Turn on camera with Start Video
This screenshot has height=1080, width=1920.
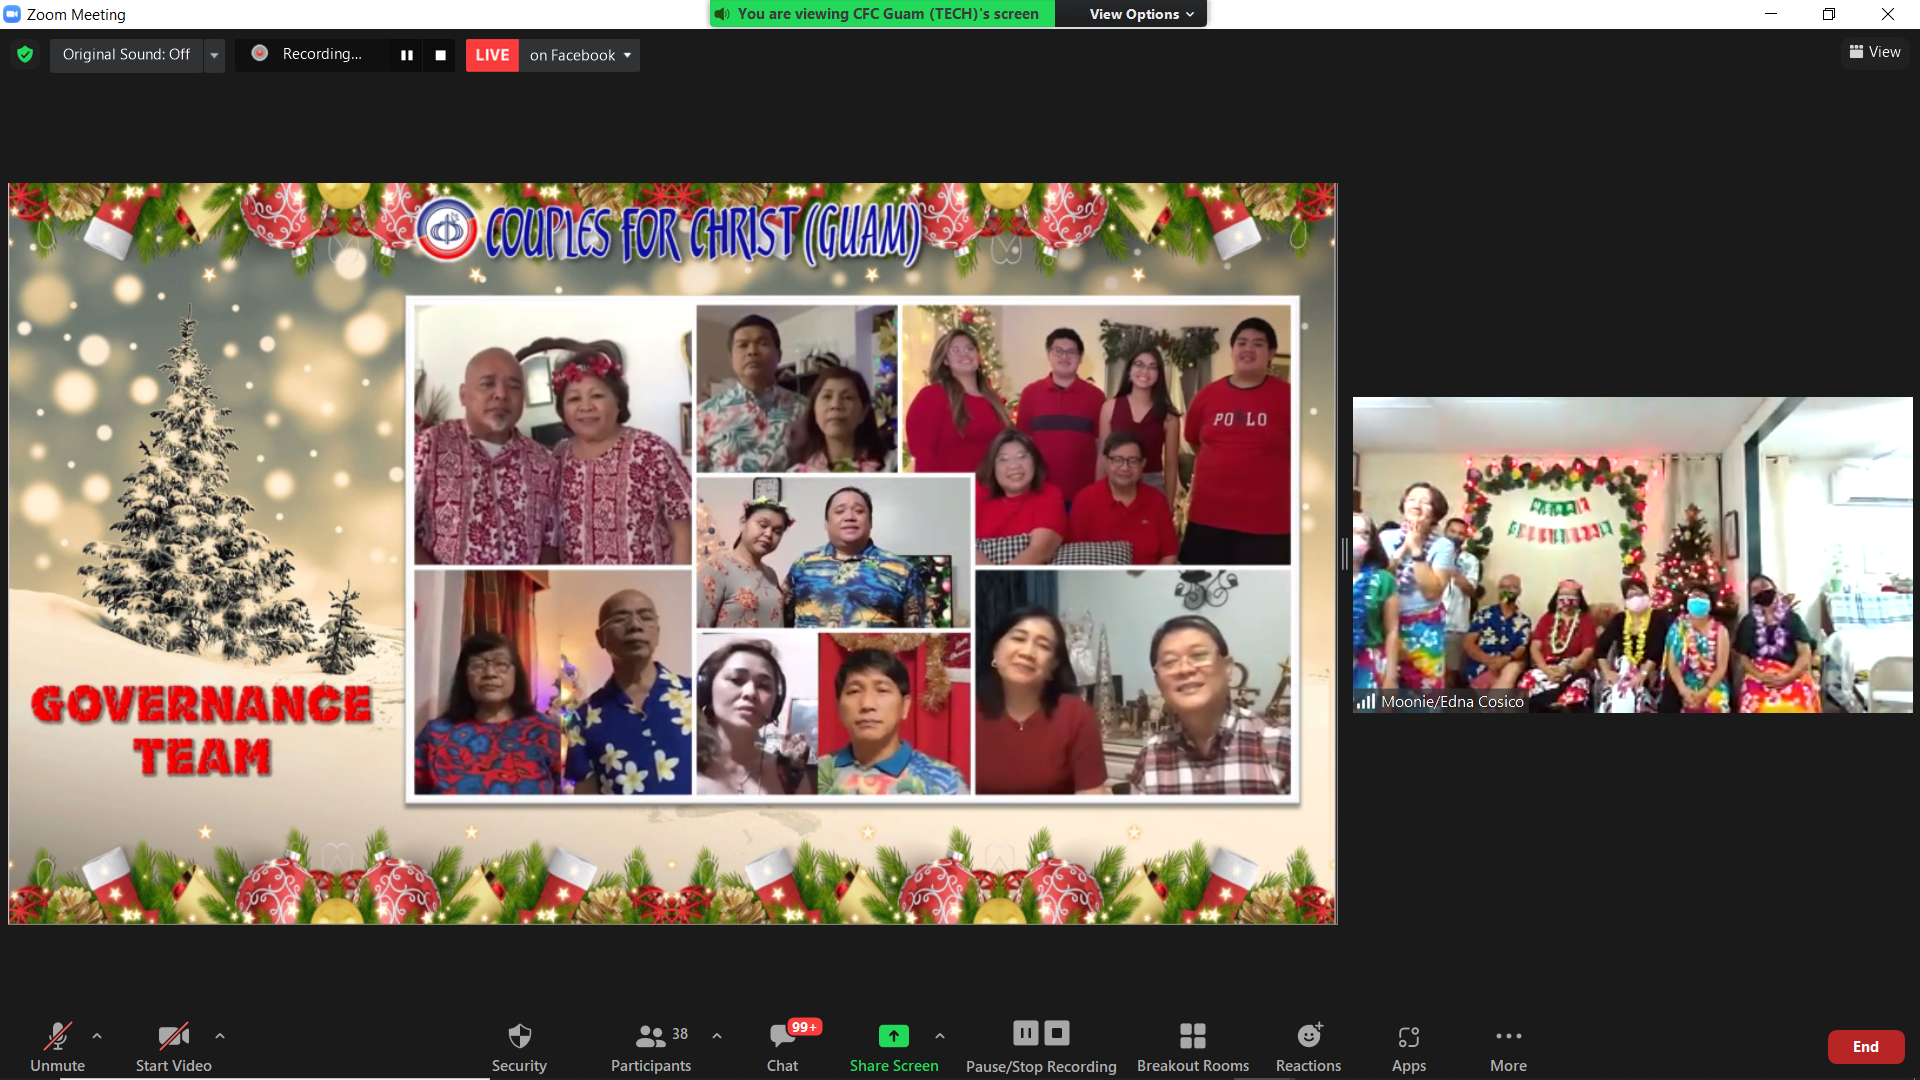tap(173, 1047)
